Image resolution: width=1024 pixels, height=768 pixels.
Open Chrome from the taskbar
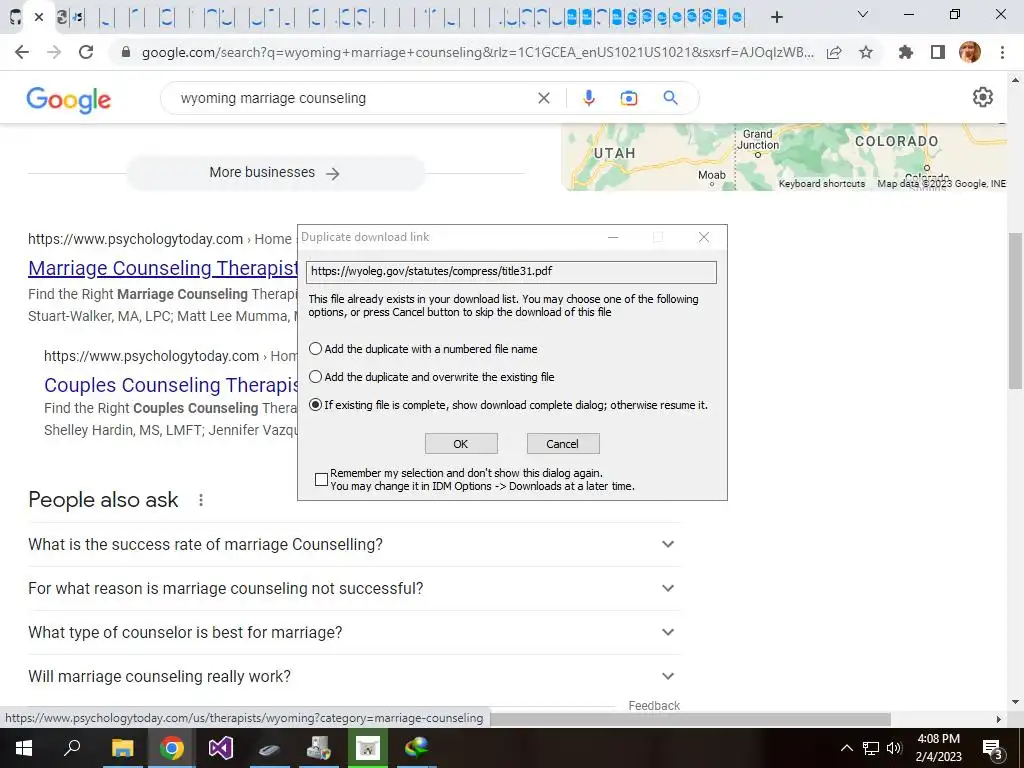pyautogui.click(x=171, y=748)
